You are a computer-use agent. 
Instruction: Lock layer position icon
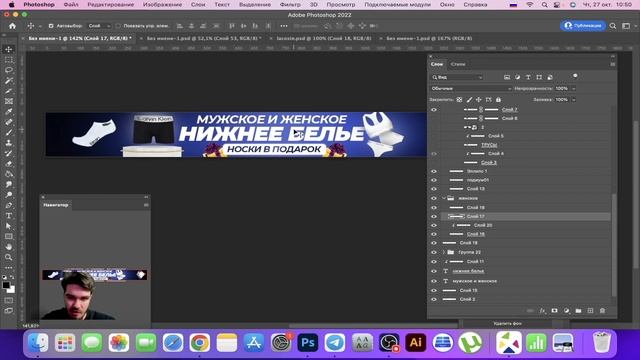[479, 100]
